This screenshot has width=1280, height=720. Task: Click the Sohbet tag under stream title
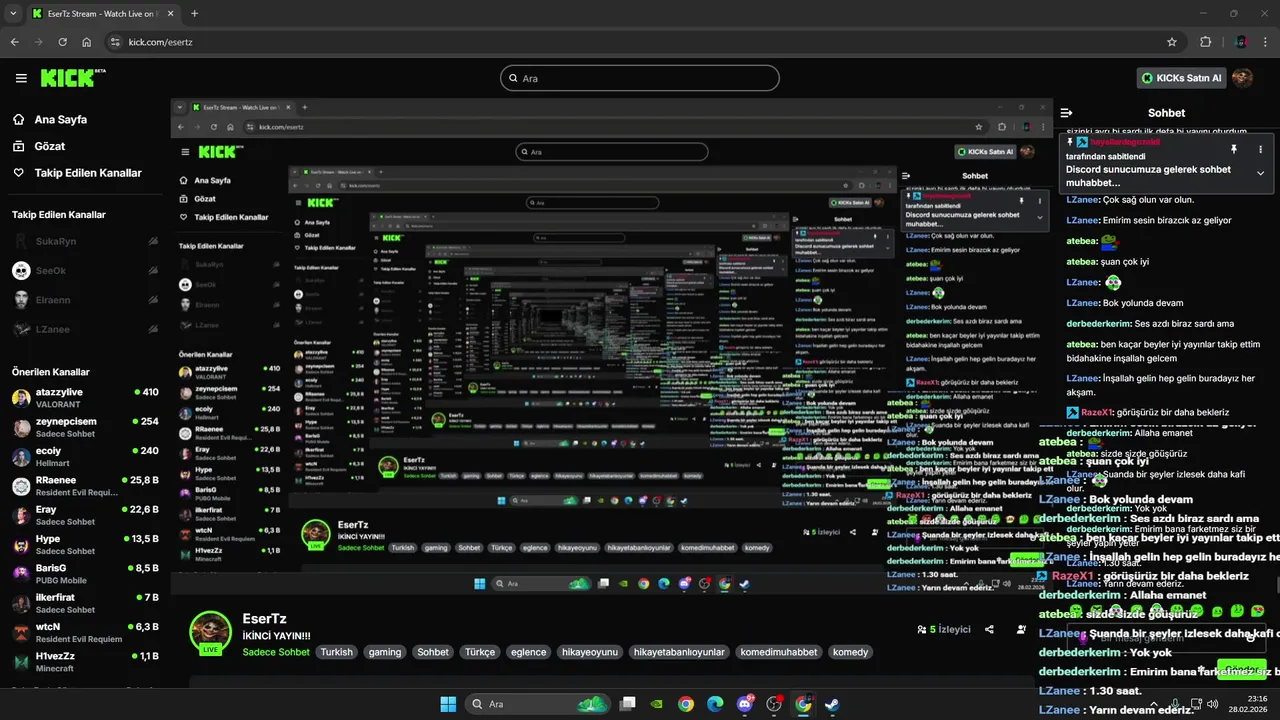pos(433,652)
